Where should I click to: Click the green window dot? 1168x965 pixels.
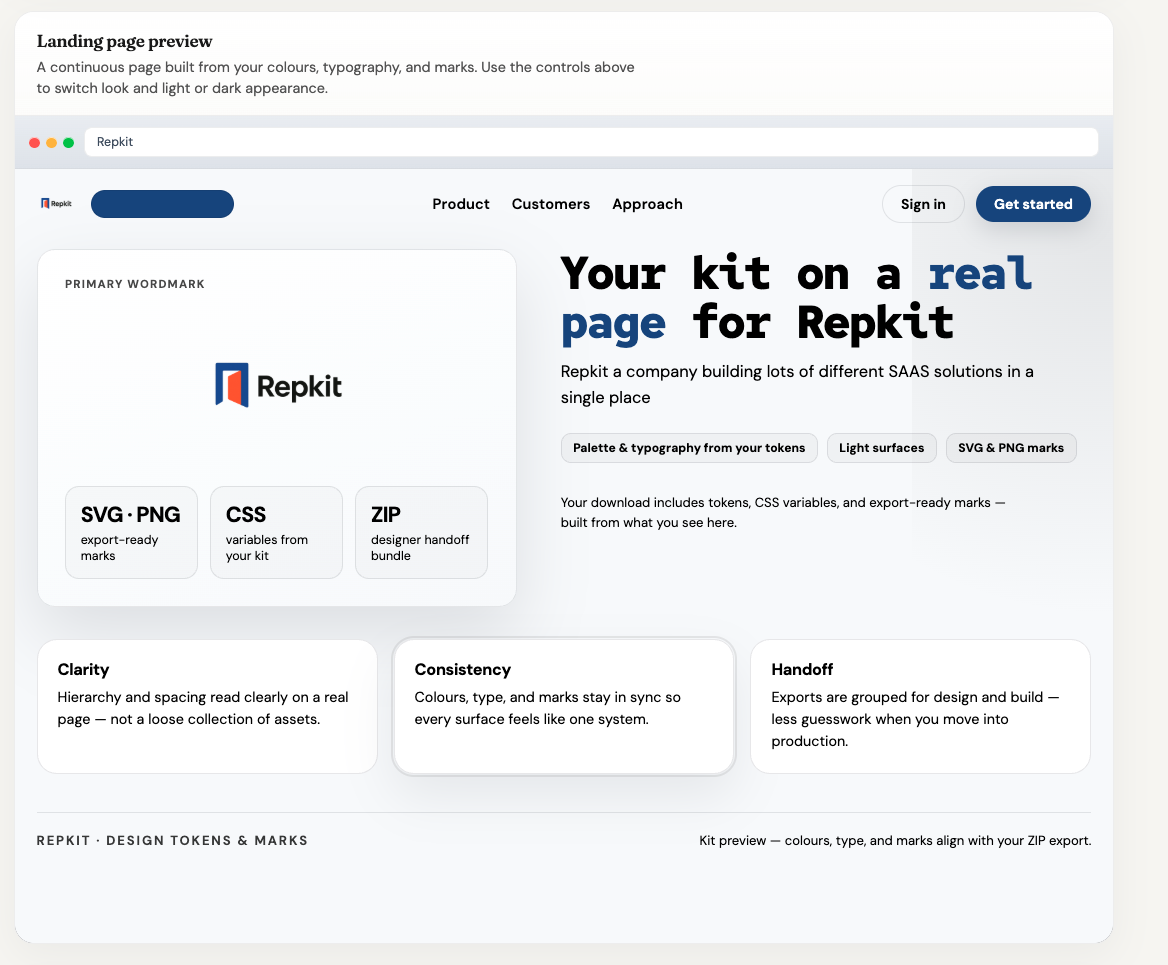[69, 142]
